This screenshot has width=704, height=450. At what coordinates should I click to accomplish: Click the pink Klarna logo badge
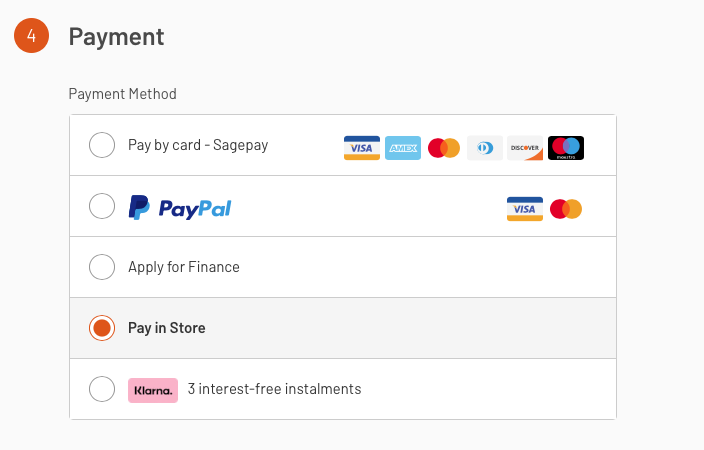153,389
